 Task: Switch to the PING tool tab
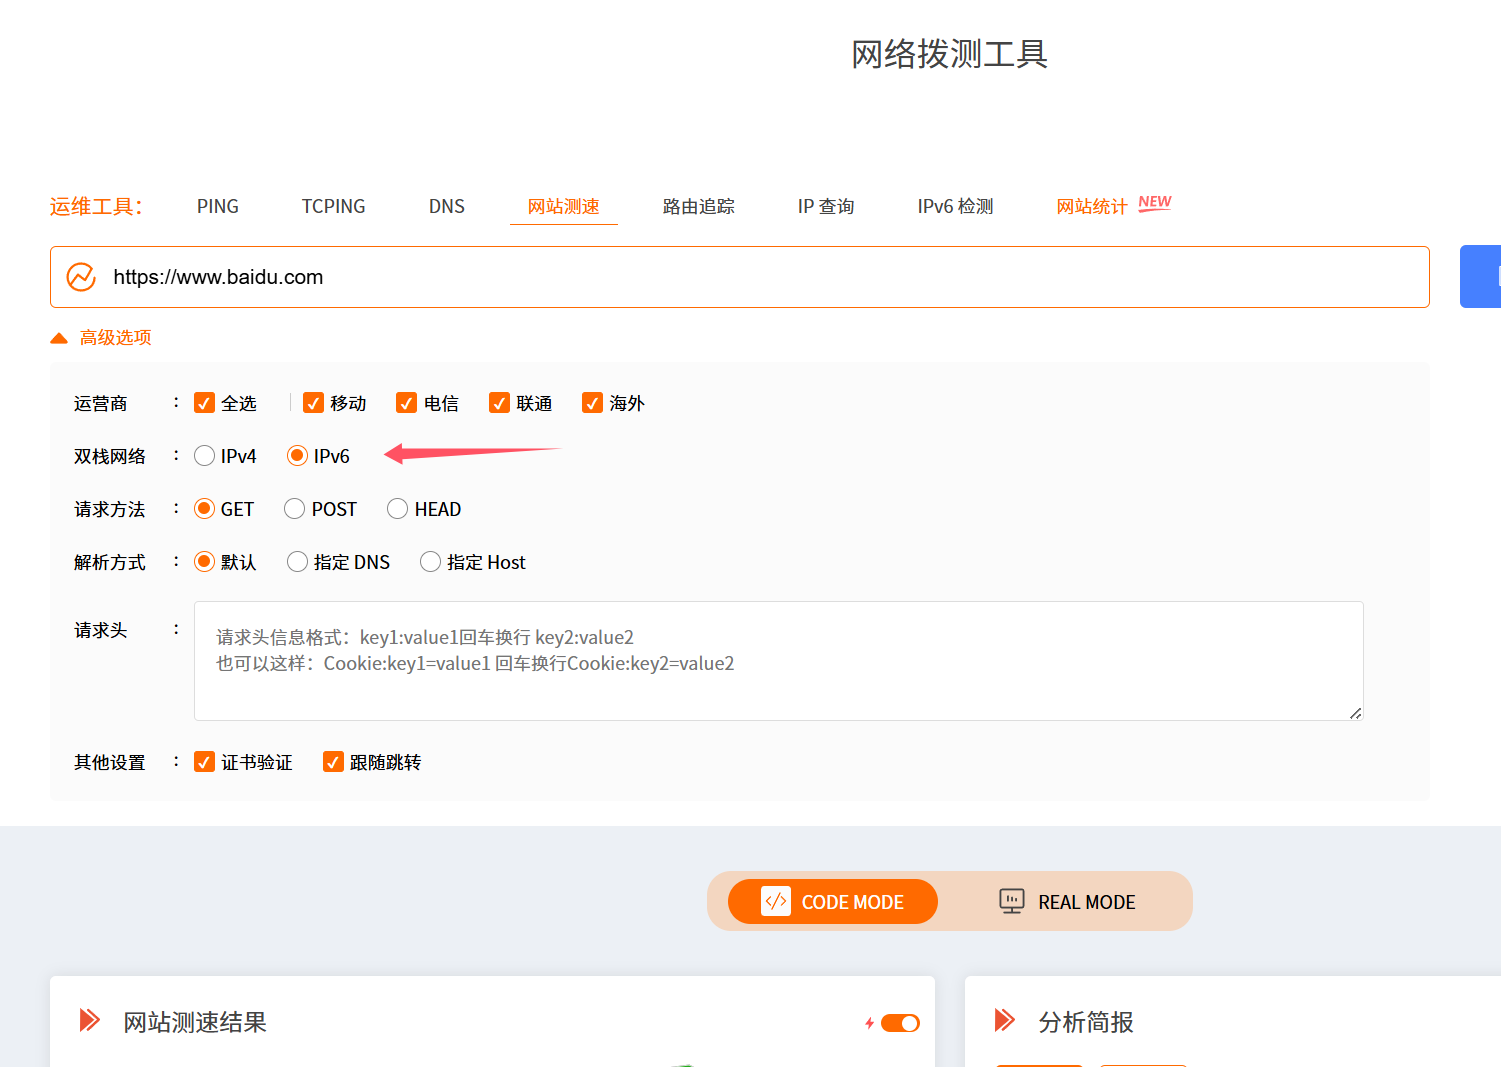tap(217, 206)
